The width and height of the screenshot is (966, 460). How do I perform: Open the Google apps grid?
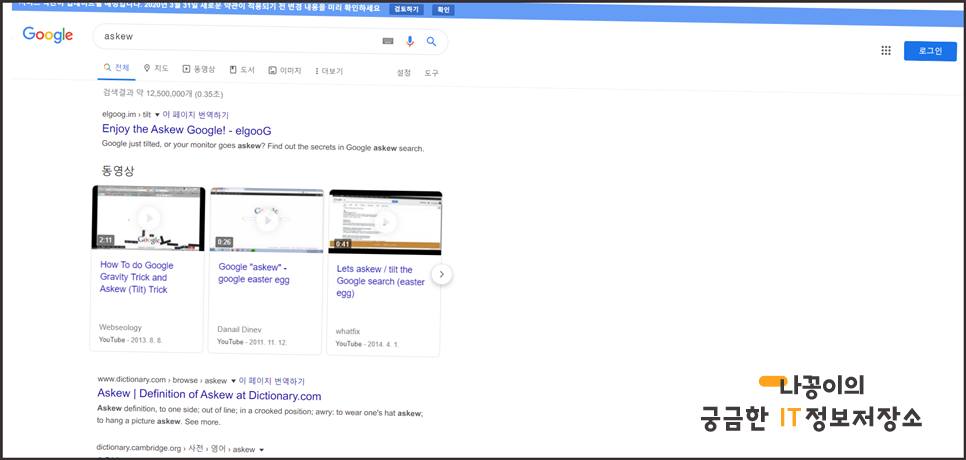tap(886, 50)
